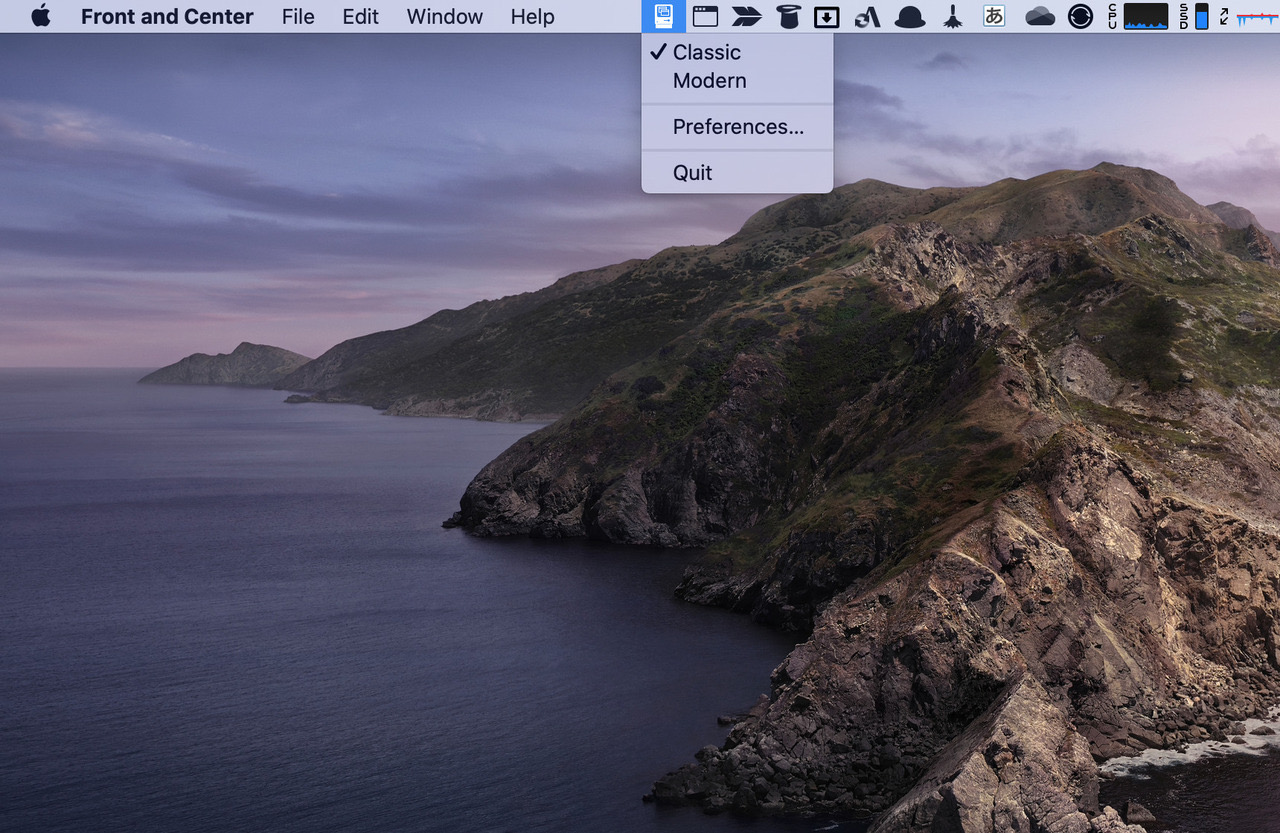The image size is (1280, 833).
Task: Open the File menu
Action: [x=298, y=17]
